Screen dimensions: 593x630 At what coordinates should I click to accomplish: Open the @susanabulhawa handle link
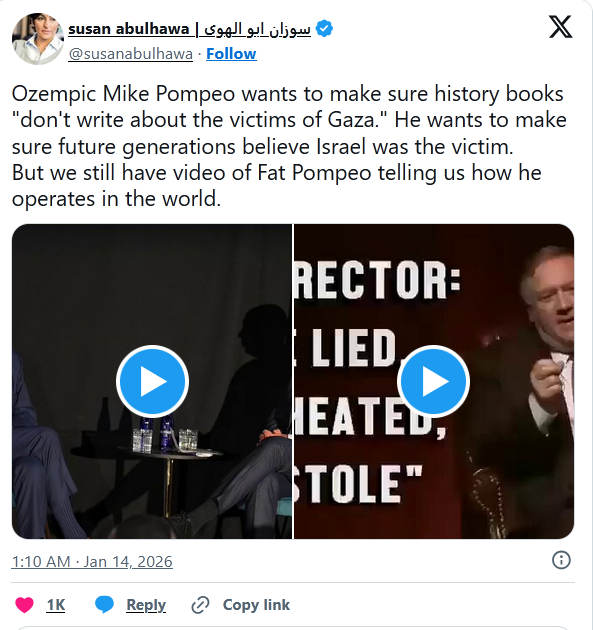[131, 54]
